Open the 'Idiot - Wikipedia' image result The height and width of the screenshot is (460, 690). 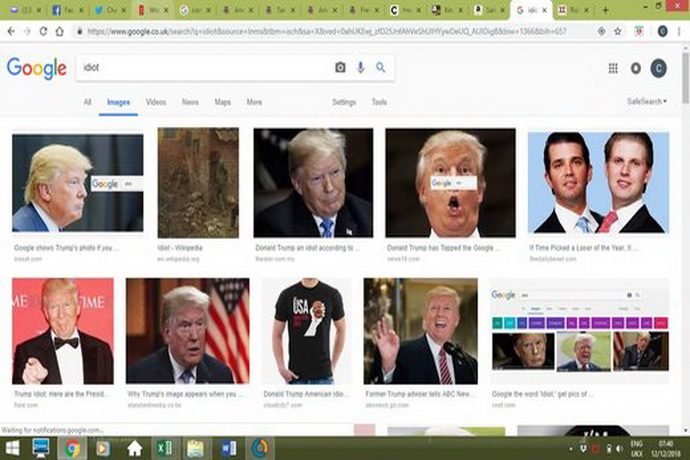point(198,182)
